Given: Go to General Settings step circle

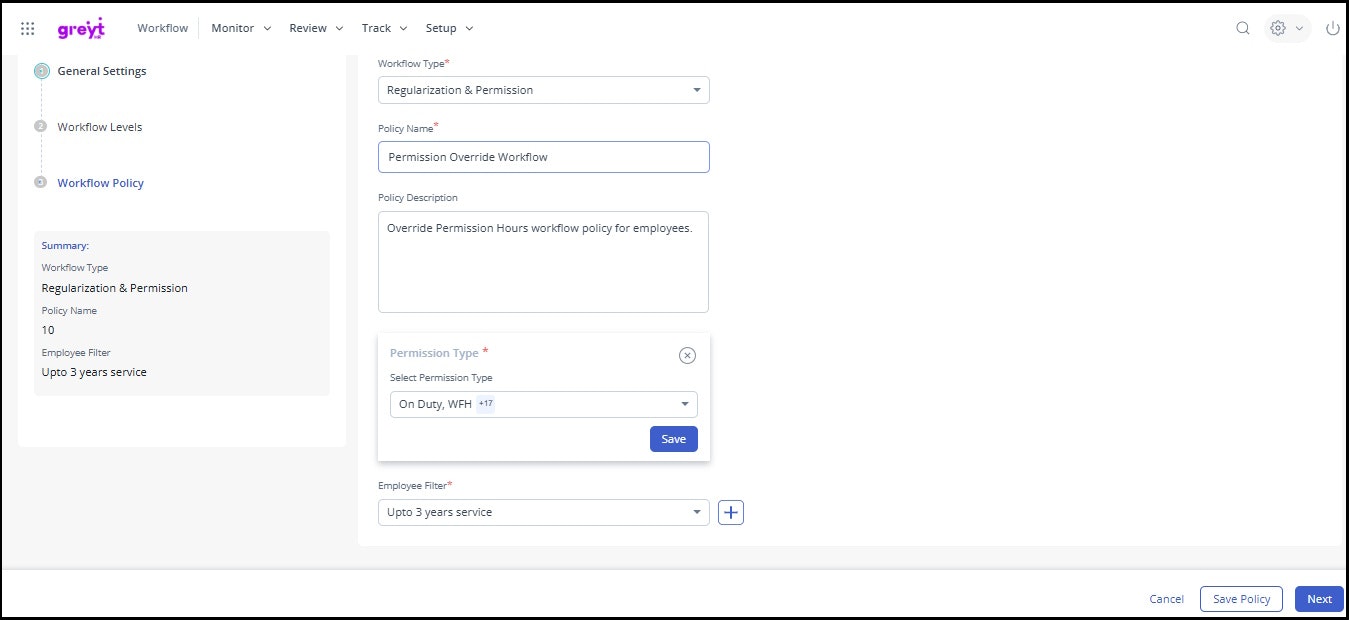Looking at the screenshot, I should 42,71.
